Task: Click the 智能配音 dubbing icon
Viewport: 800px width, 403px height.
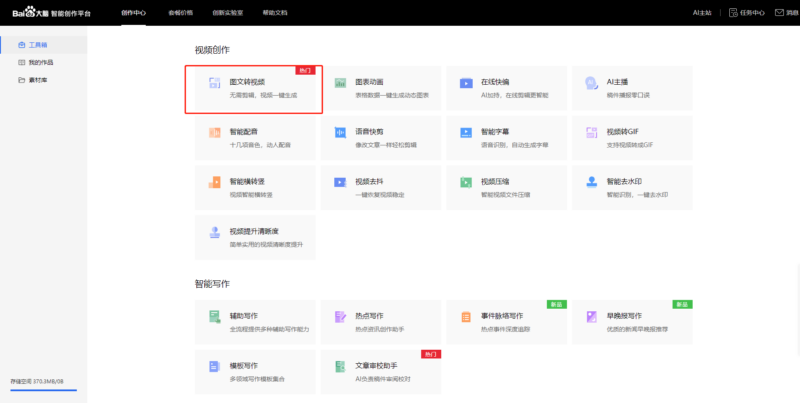Action: (214, 133)
